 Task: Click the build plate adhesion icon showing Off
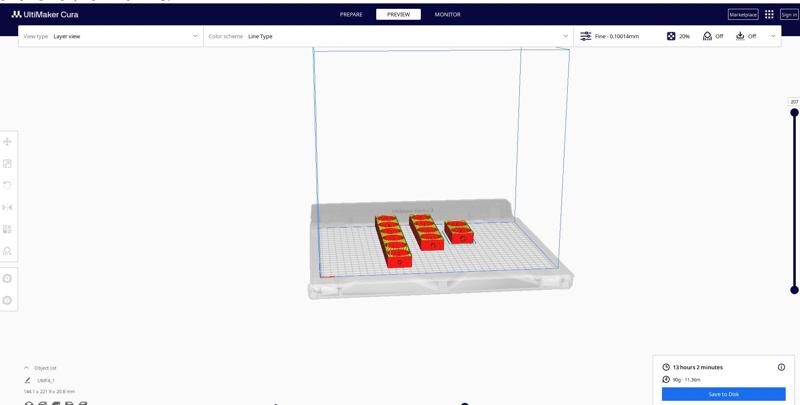coord(740,36)
